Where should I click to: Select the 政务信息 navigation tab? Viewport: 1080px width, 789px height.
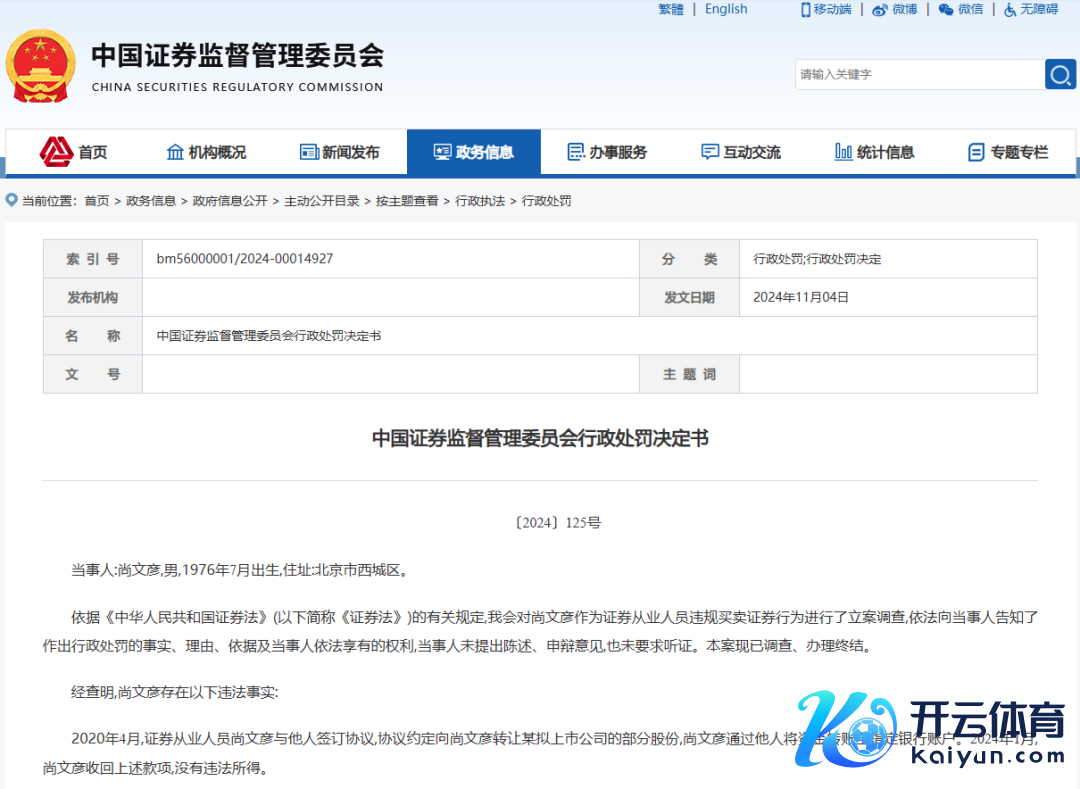[474, 152]
